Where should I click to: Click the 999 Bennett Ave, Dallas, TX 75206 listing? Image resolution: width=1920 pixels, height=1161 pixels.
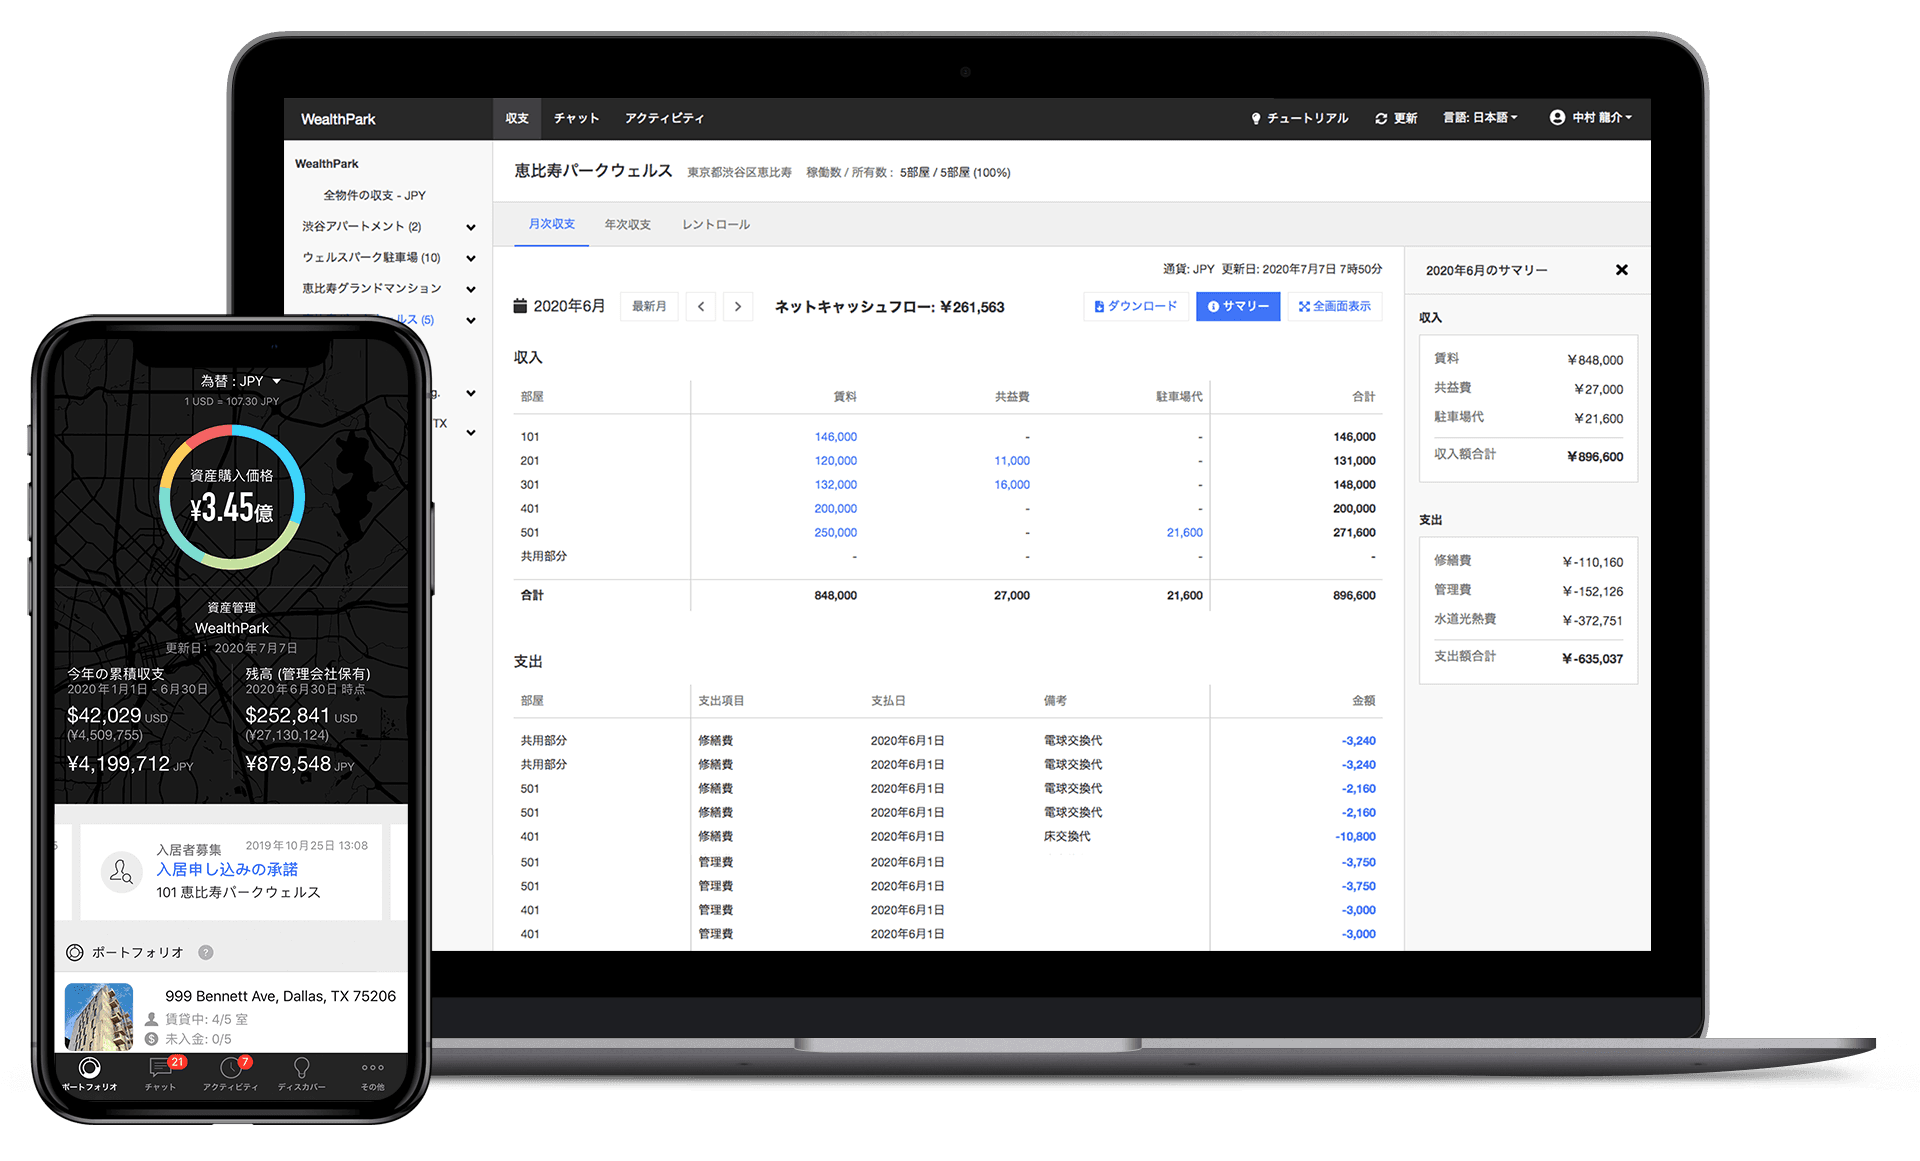[x=231, y=1012]
